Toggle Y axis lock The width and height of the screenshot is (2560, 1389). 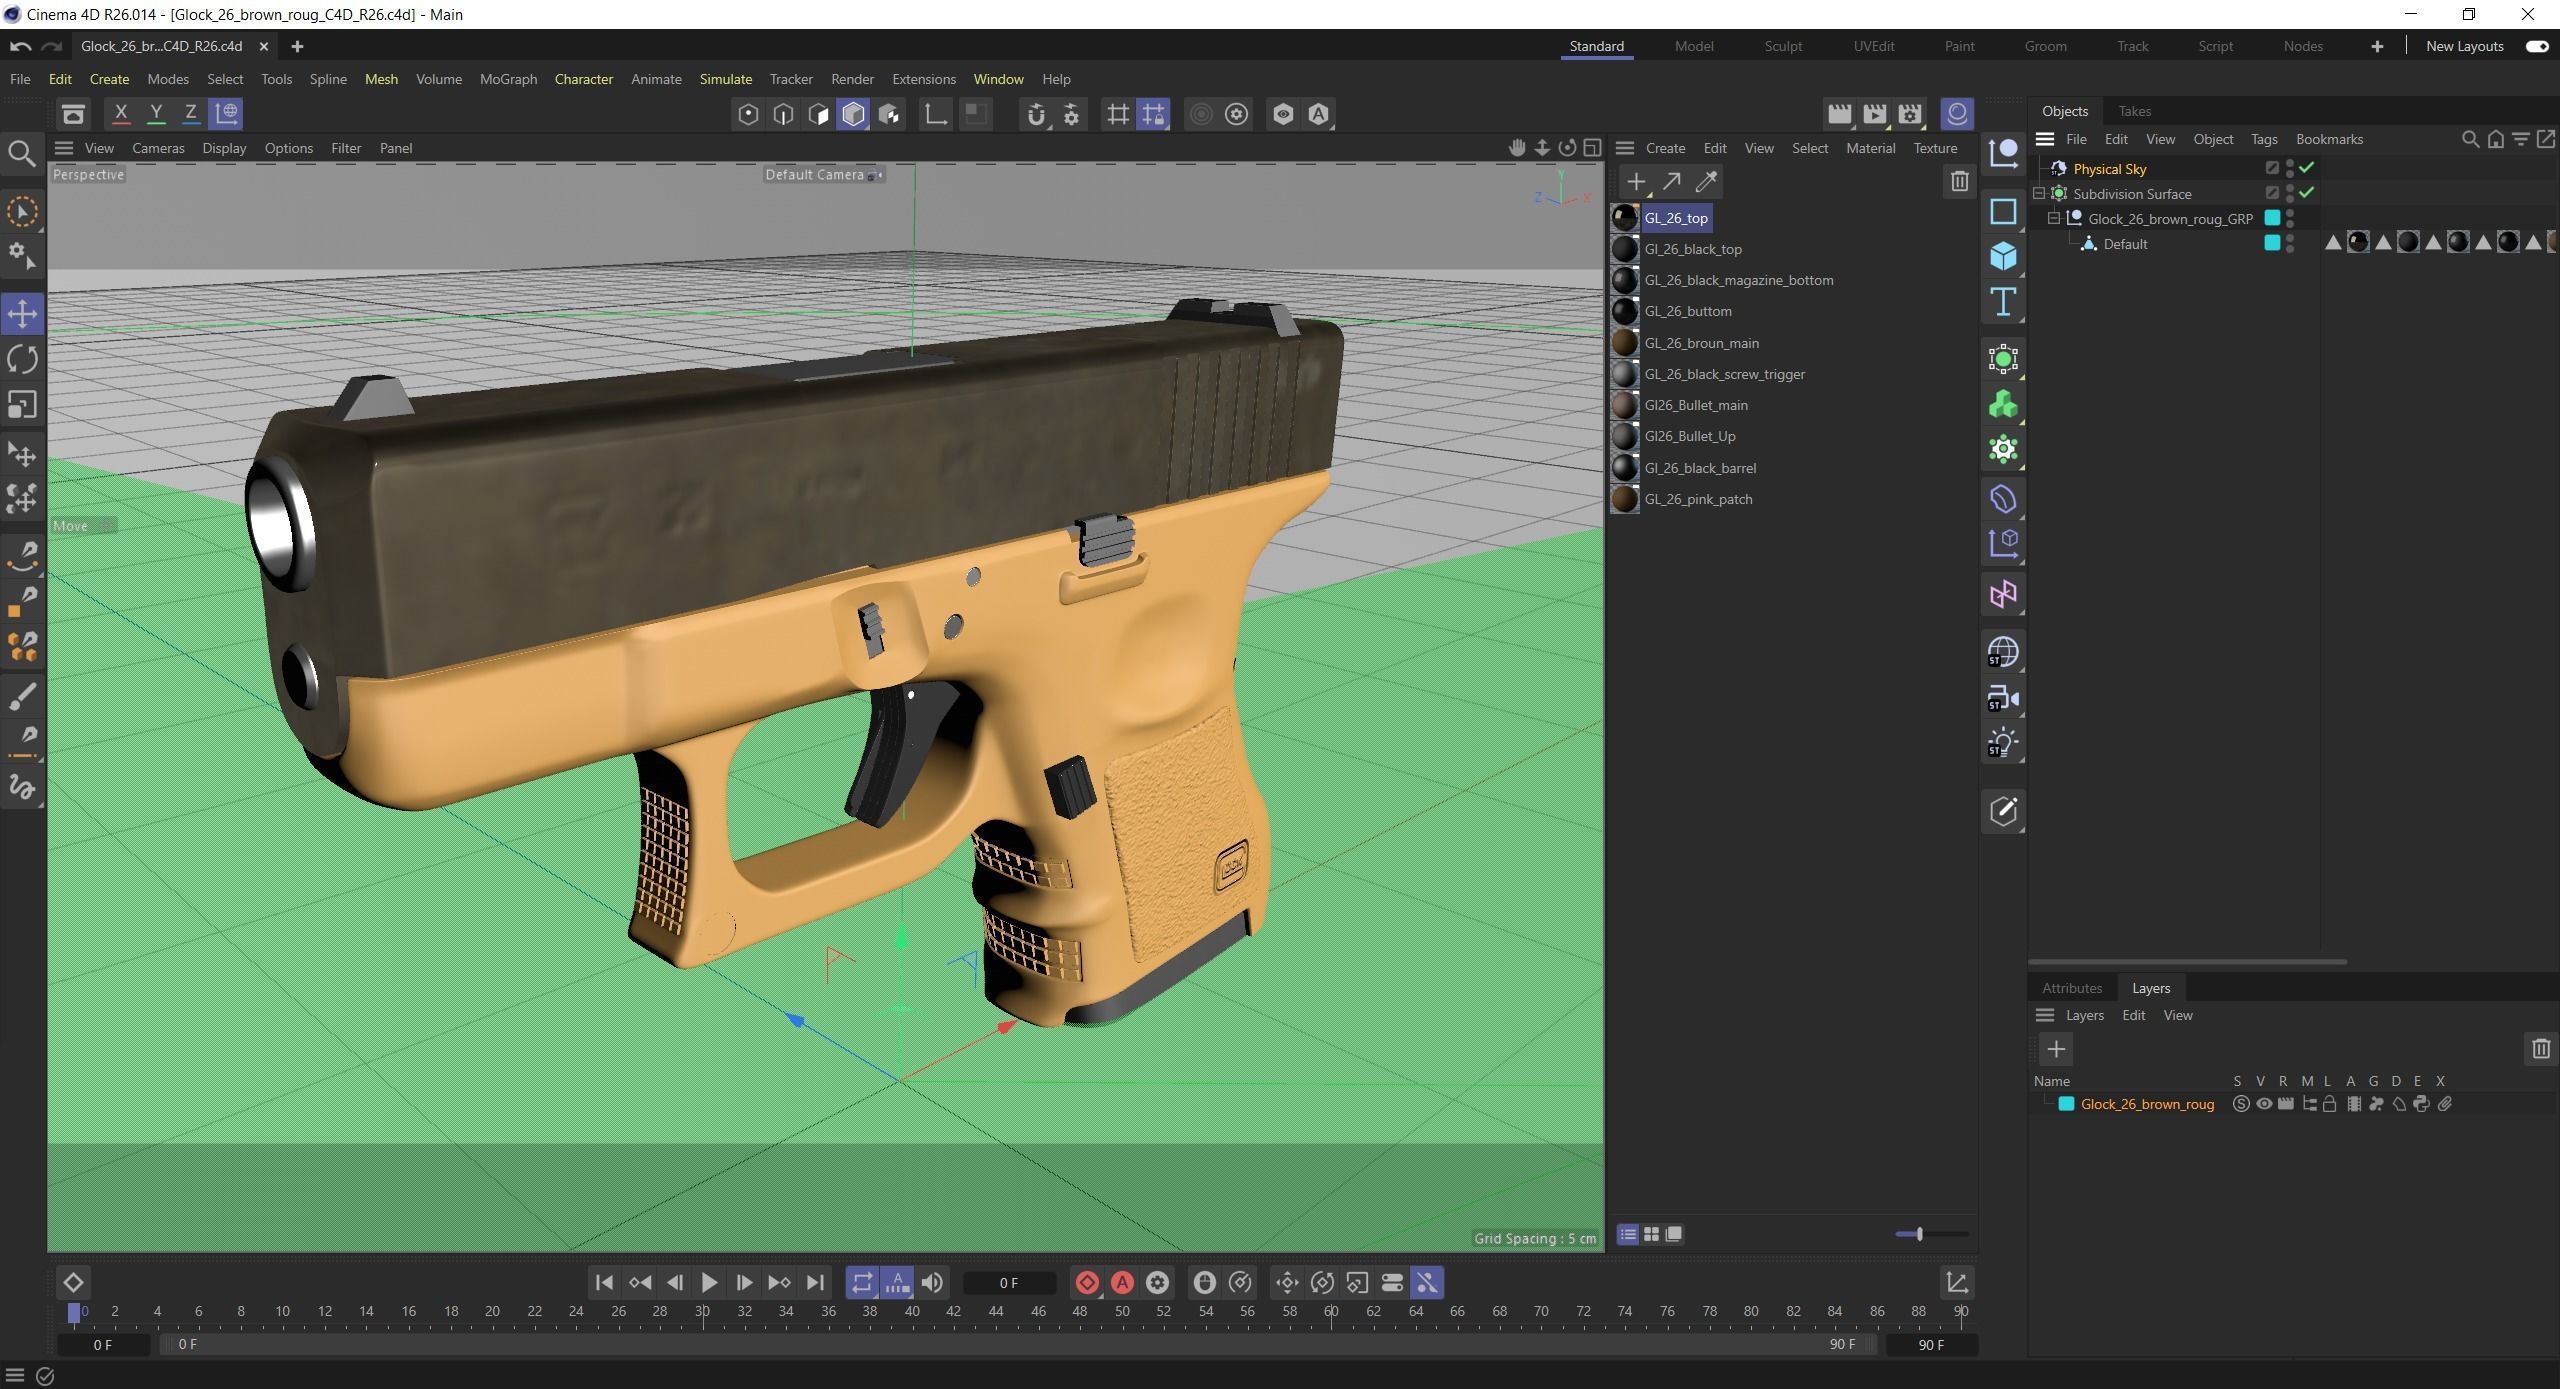[x=156, y=113]
